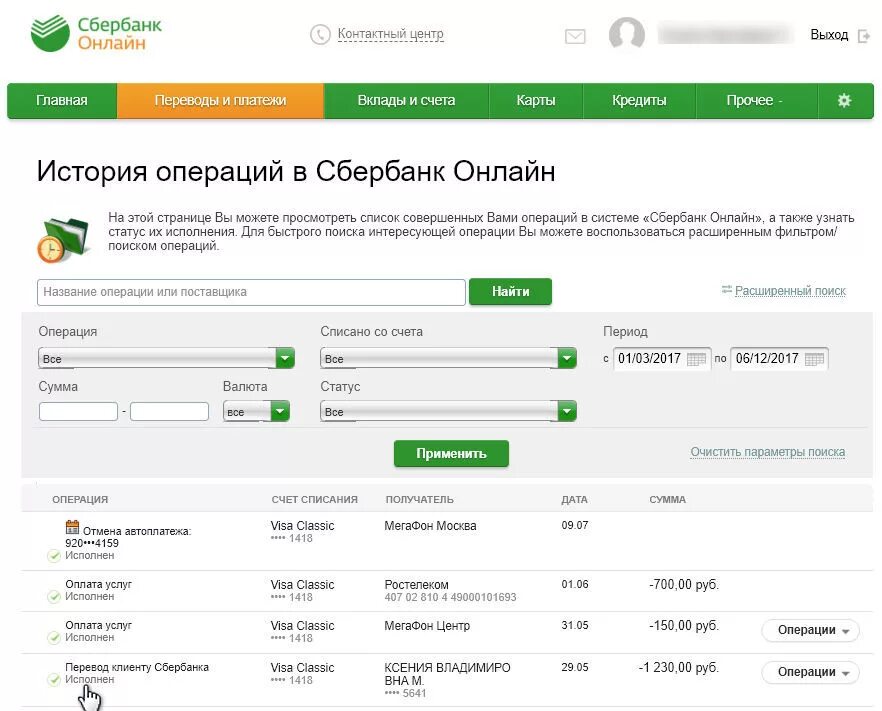Click the Применить button
The image size is (882, 711).
[451, 453]
